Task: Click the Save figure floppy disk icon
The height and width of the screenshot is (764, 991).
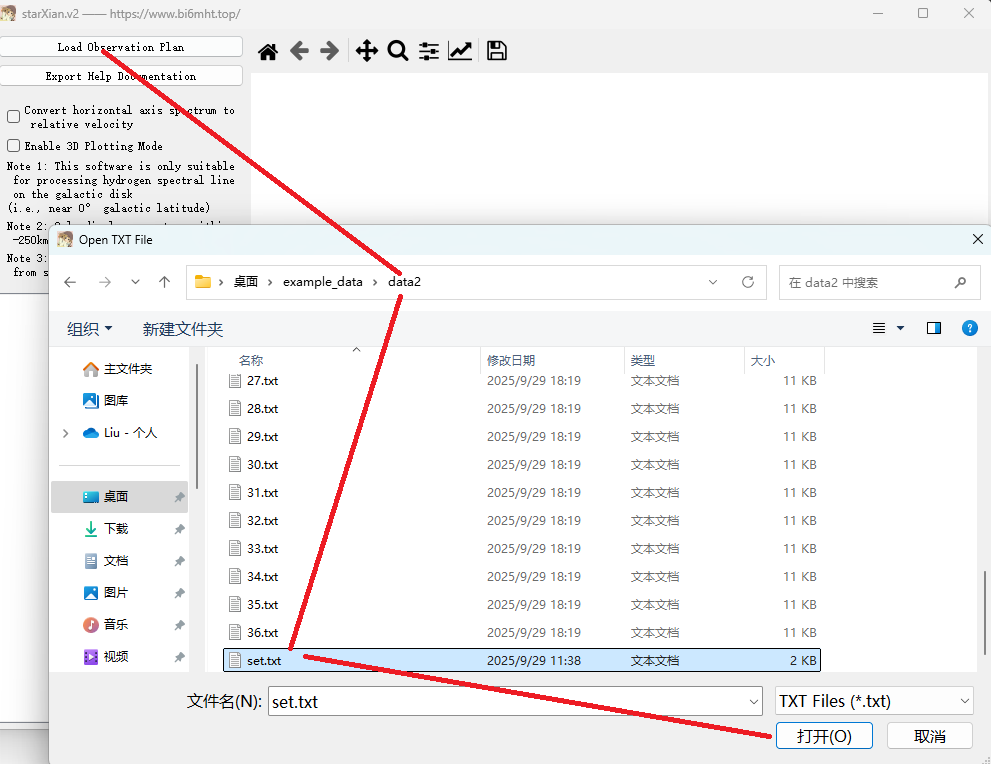Action: pos(497,52)
